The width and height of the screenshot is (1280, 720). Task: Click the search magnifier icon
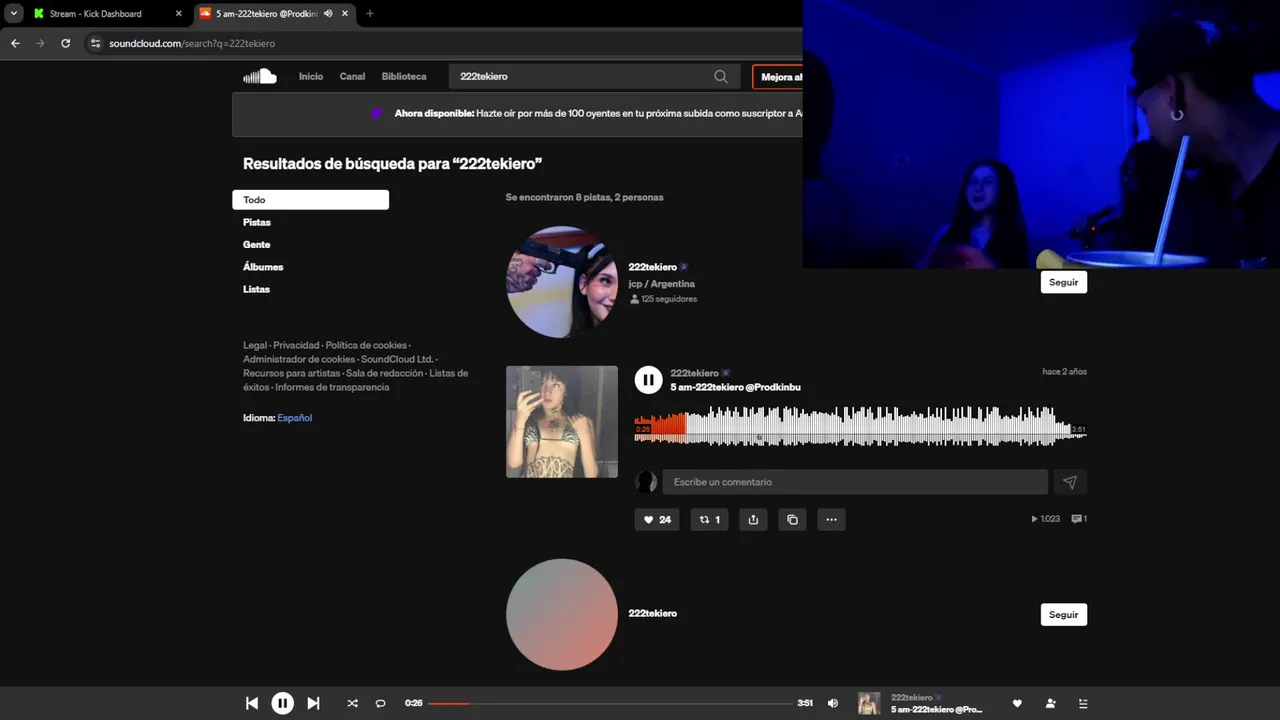pyautogui.click(x=720, y=76)
